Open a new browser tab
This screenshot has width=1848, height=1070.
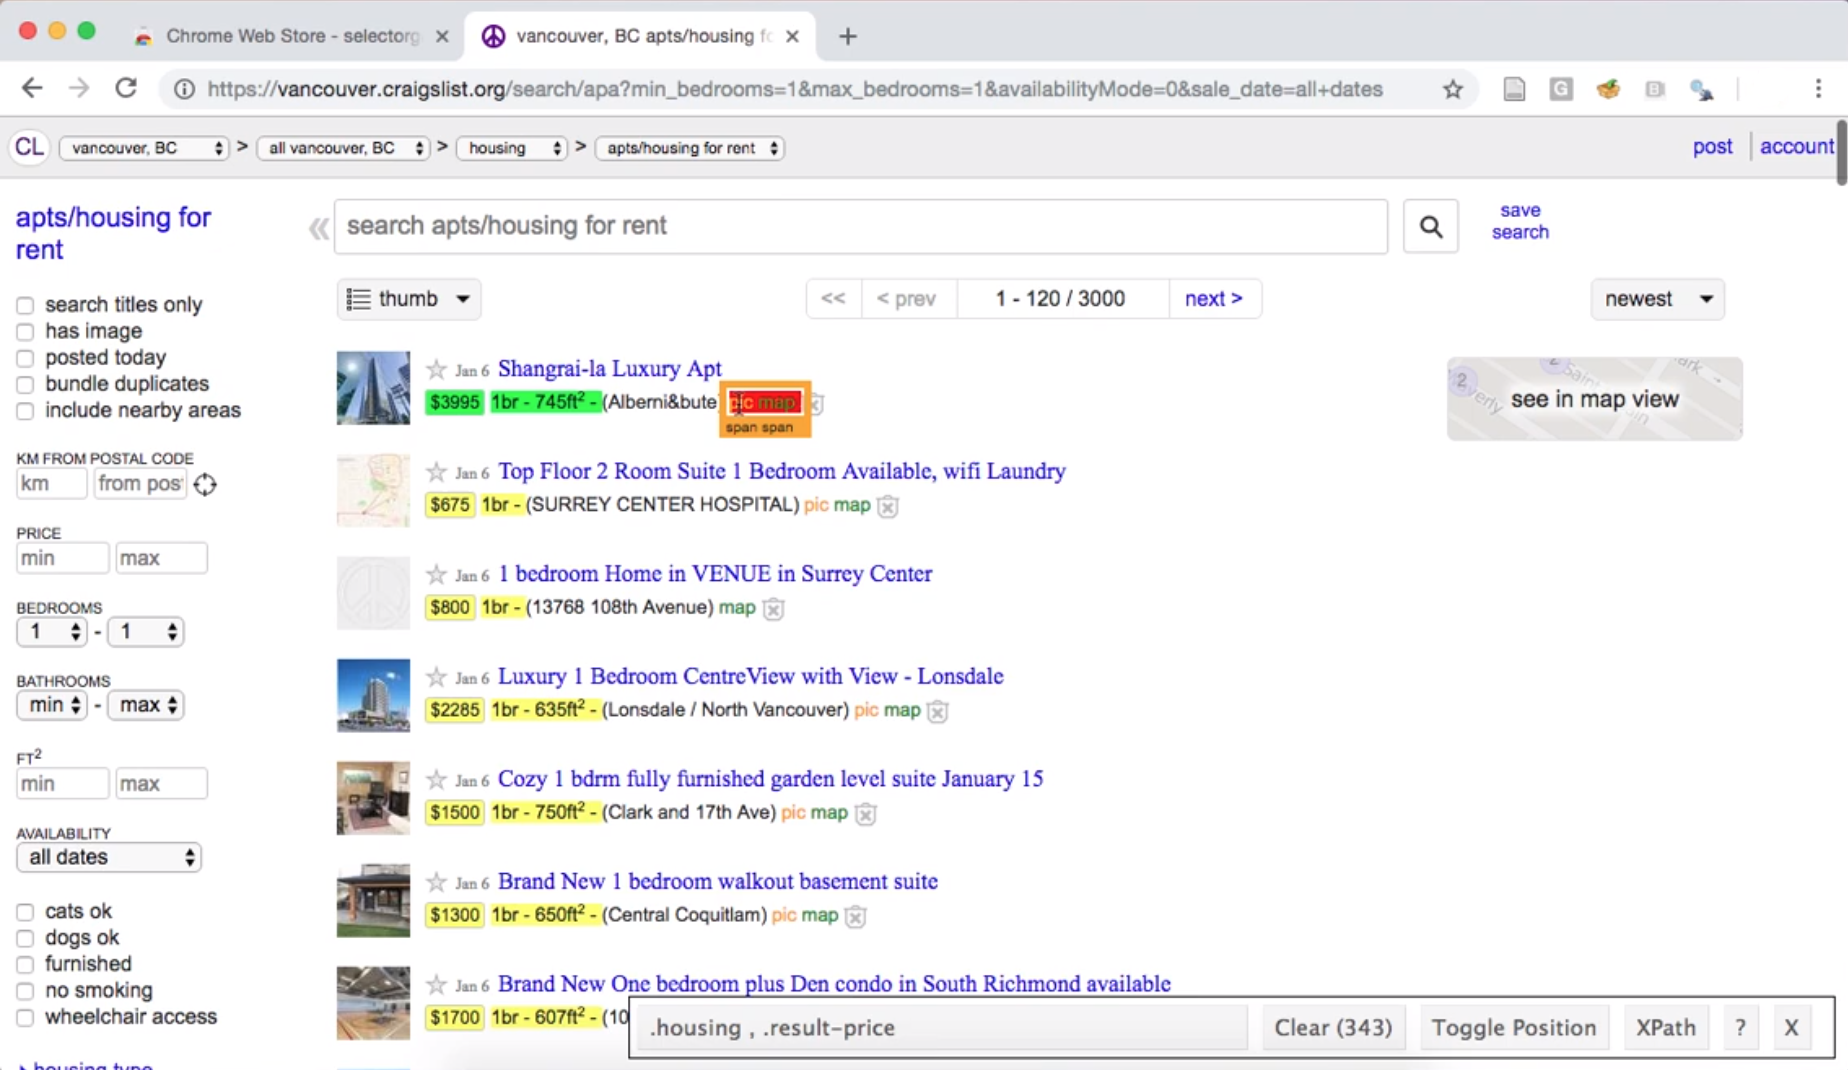click(x=848, y=37)
